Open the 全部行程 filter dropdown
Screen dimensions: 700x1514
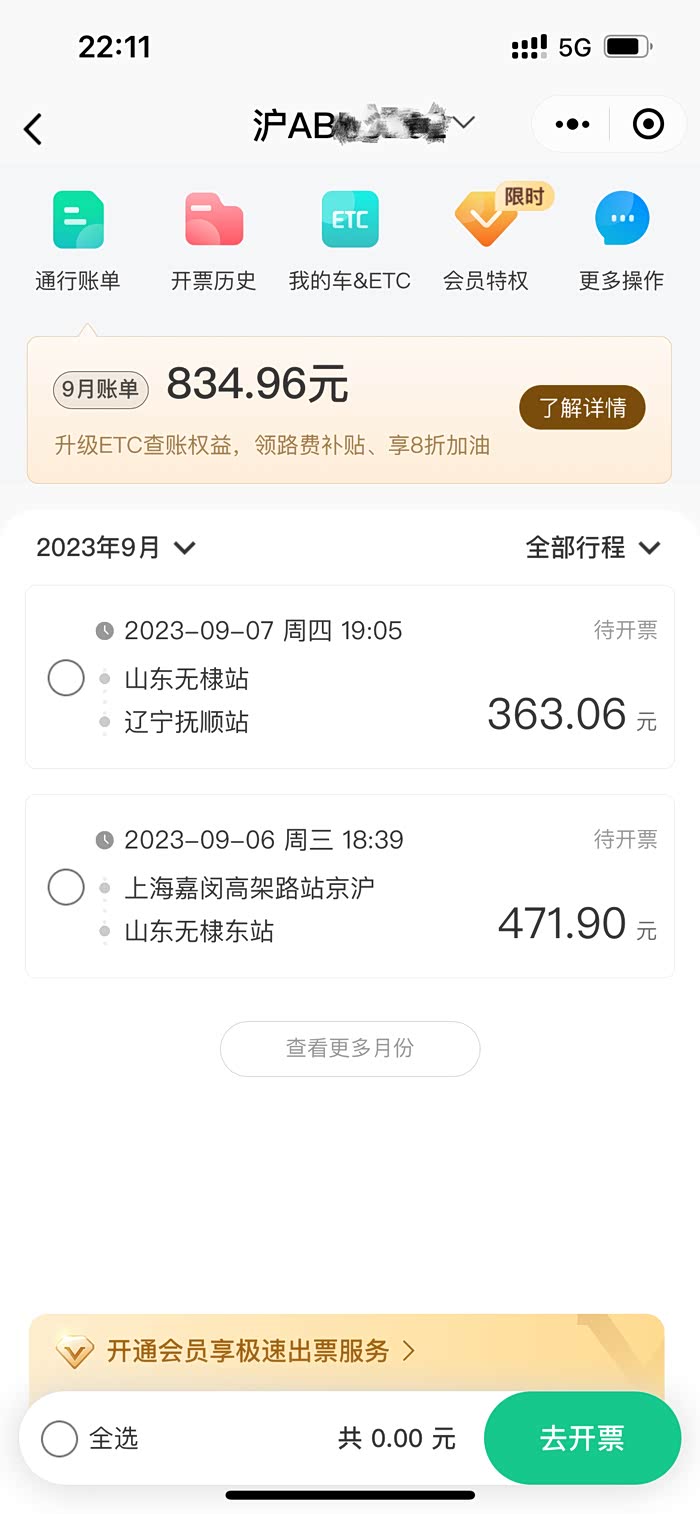pos(593,548)
